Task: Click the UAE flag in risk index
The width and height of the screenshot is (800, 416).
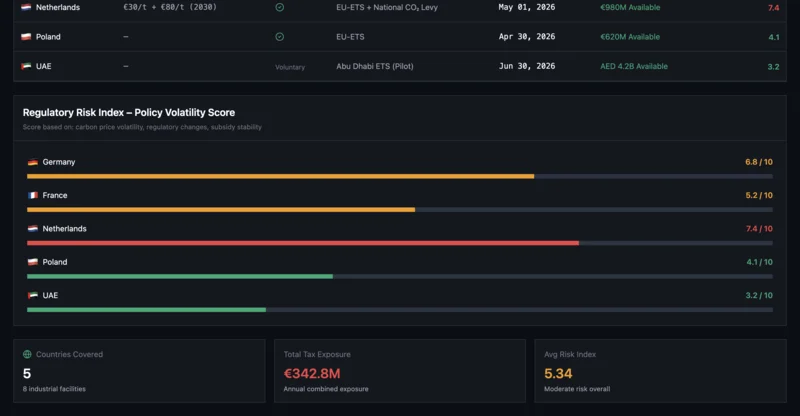Action: pos(32,296)
